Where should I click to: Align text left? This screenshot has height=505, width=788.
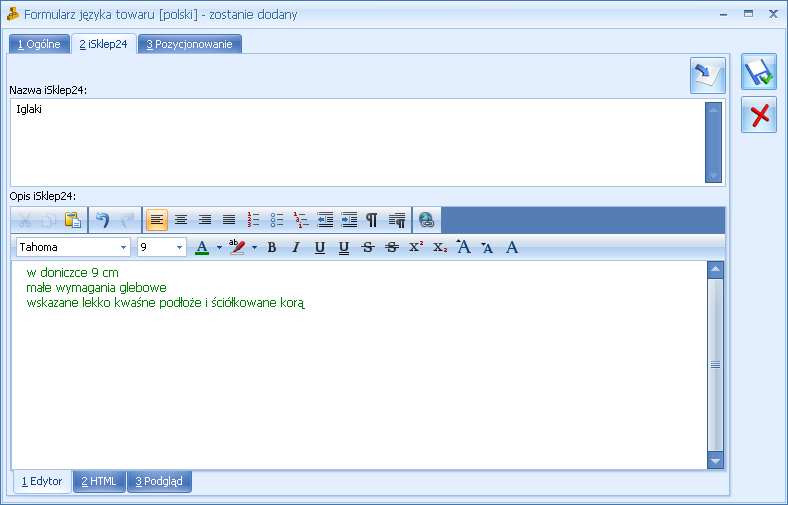click(157, 220)
